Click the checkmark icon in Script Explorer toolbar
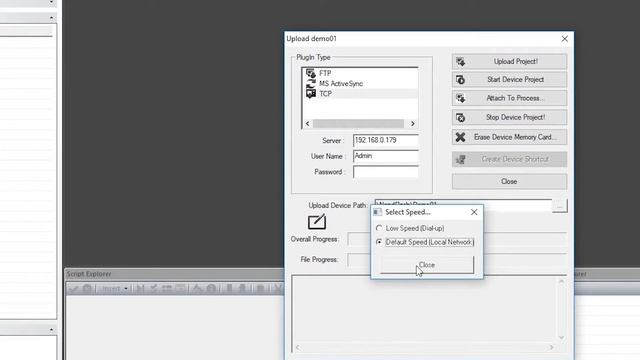 point(73,289)
